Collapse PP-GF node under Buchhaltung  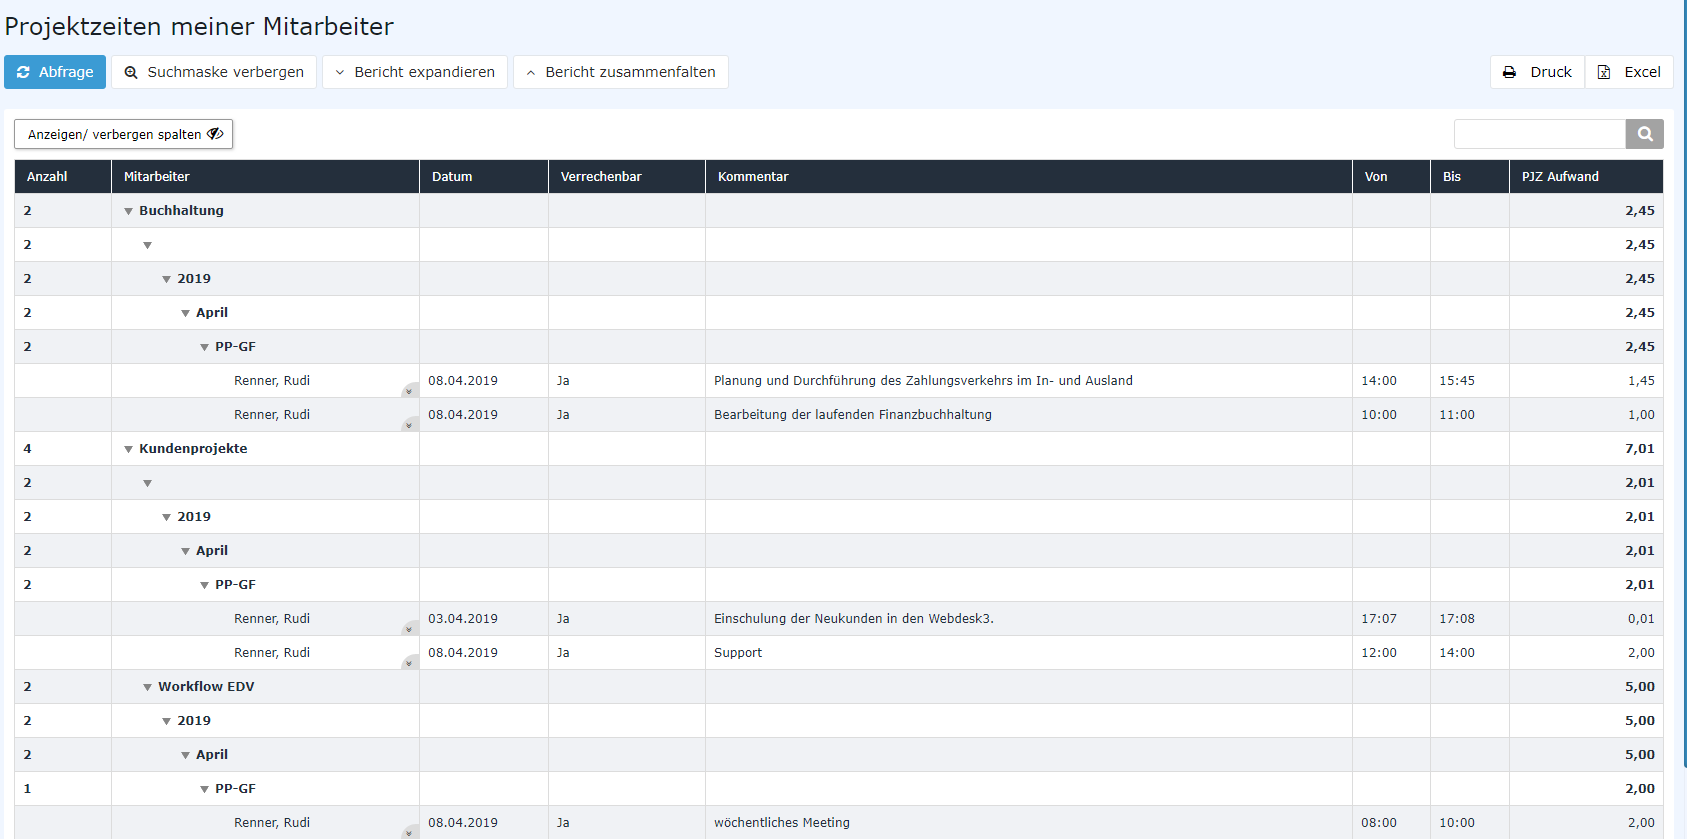coord(204,347)
